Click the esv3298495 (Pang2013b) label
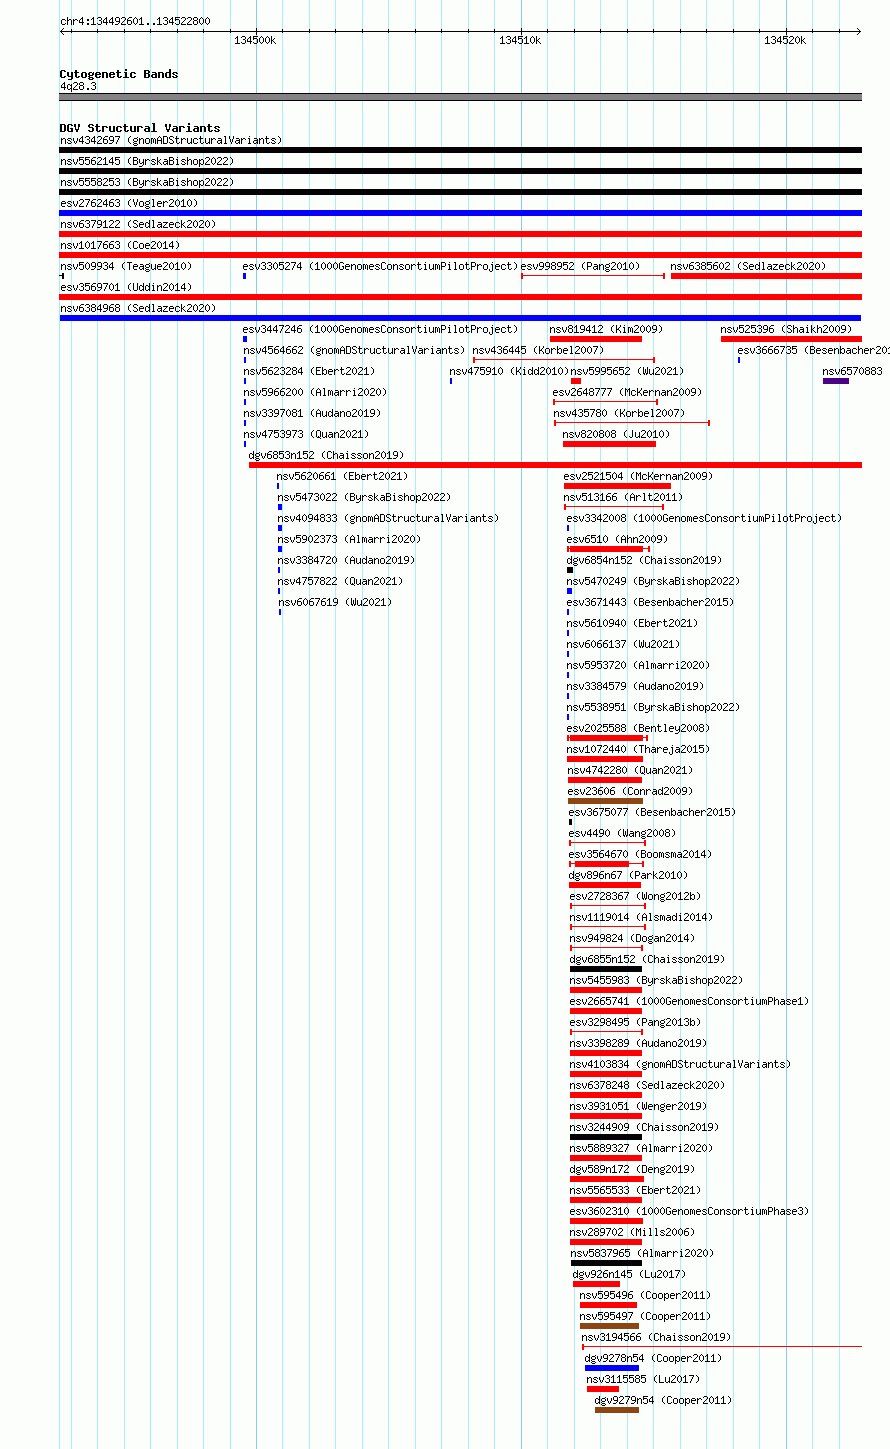The width and height of the screenshot is (890, 1449). tap(635, 1023)
